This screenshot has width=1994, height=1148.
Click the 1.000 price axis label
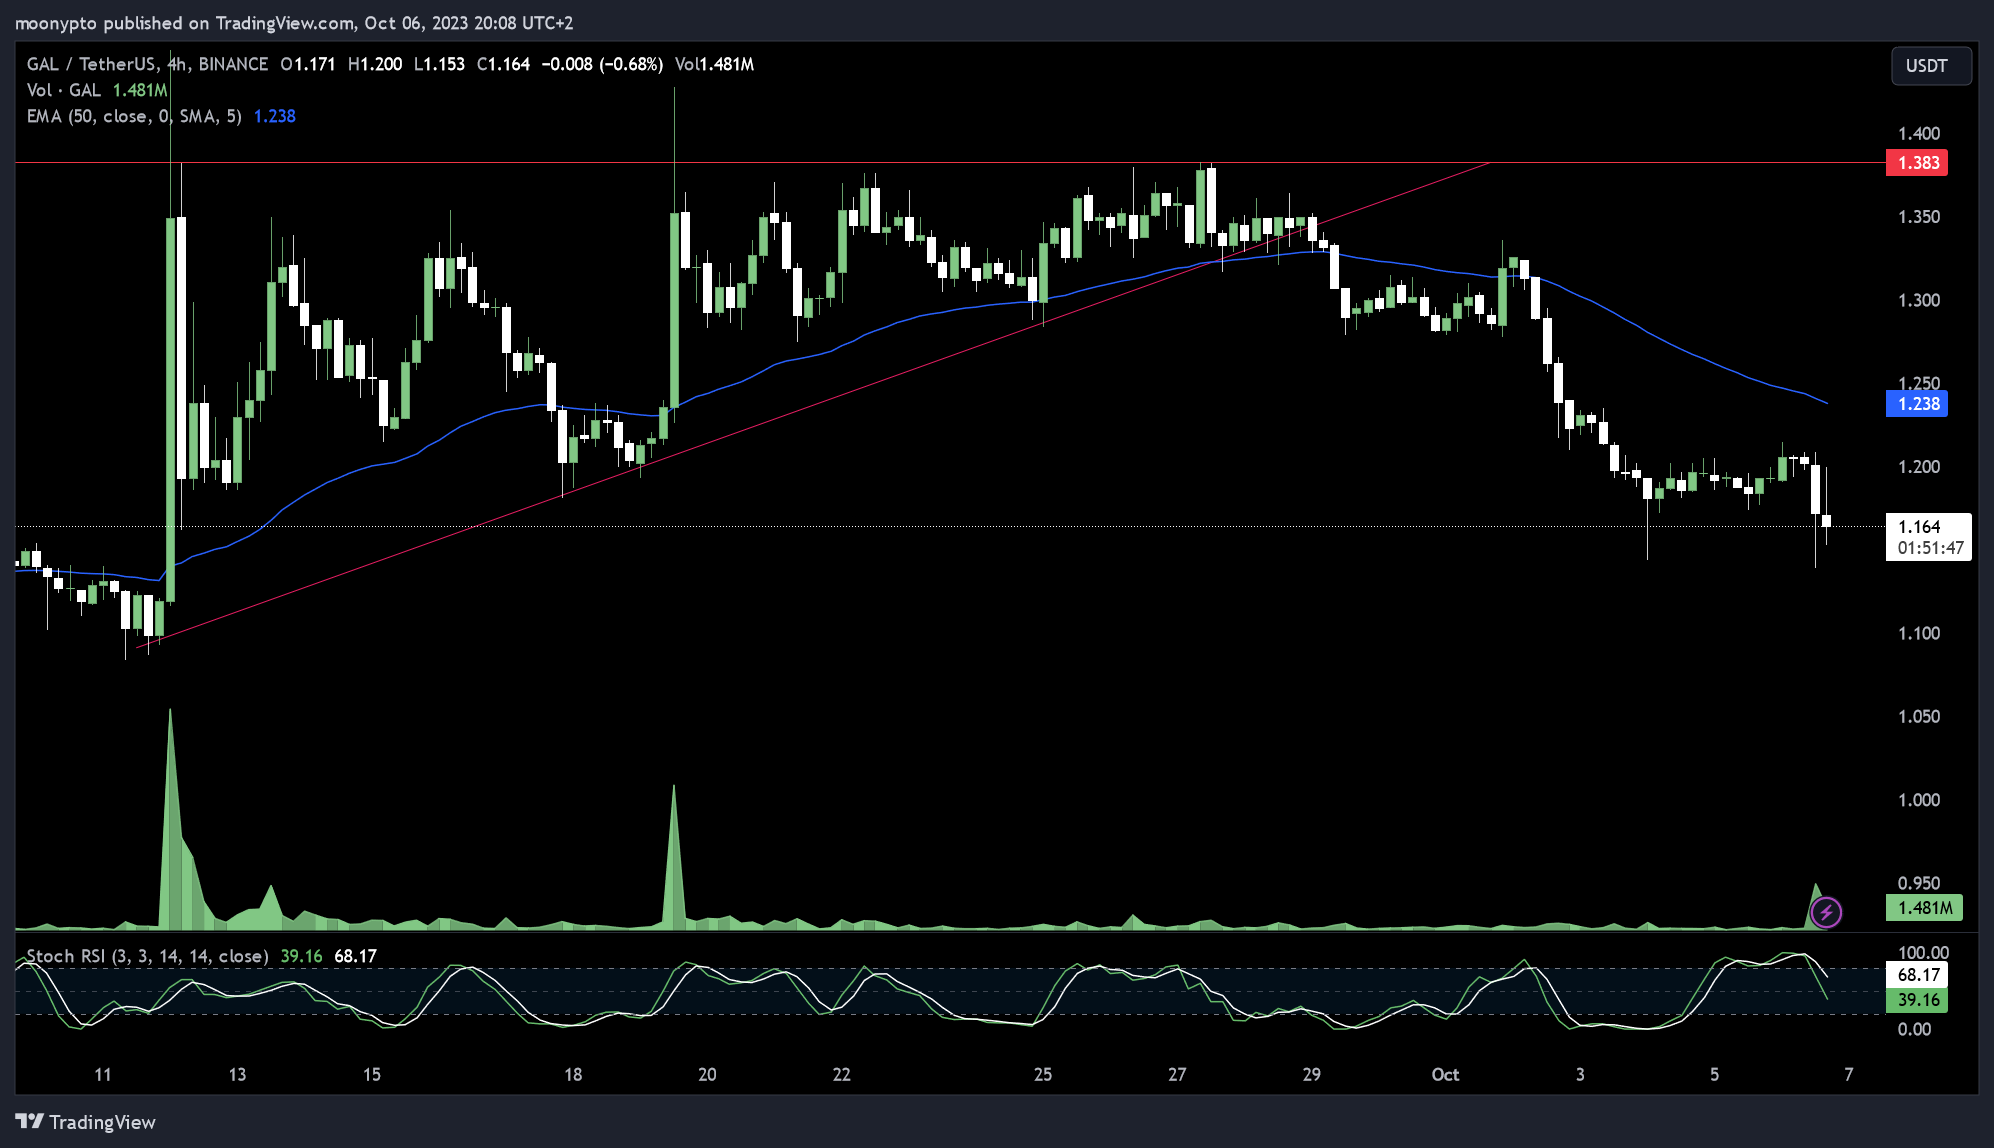pos(1919,800)
